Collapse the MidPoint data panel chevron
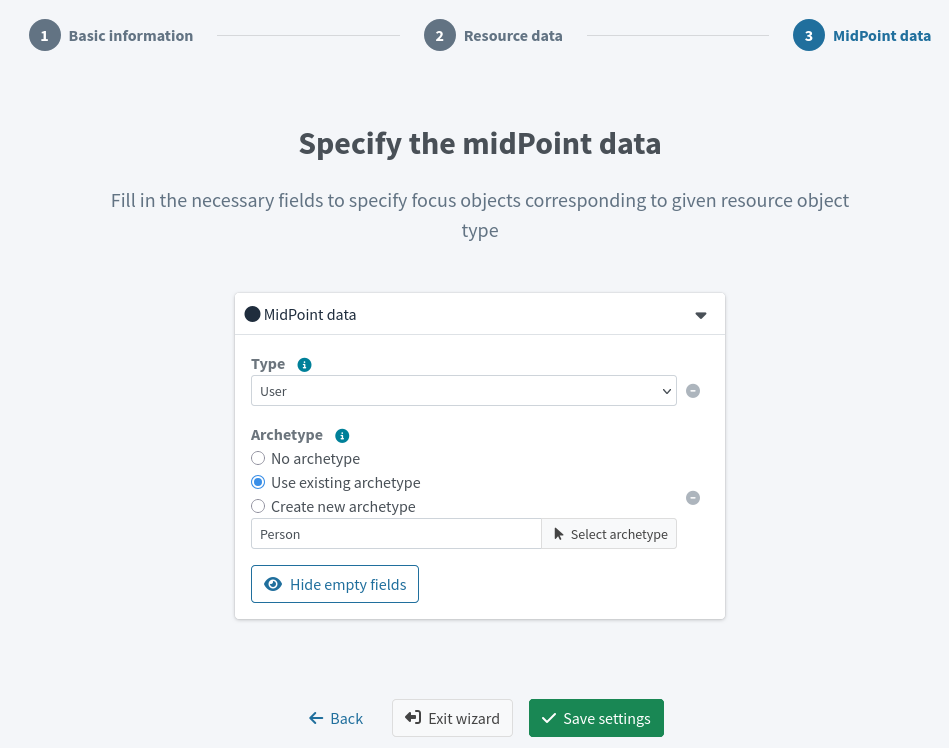The width and height of the screenshot is (949, 748). coord(700,314)
